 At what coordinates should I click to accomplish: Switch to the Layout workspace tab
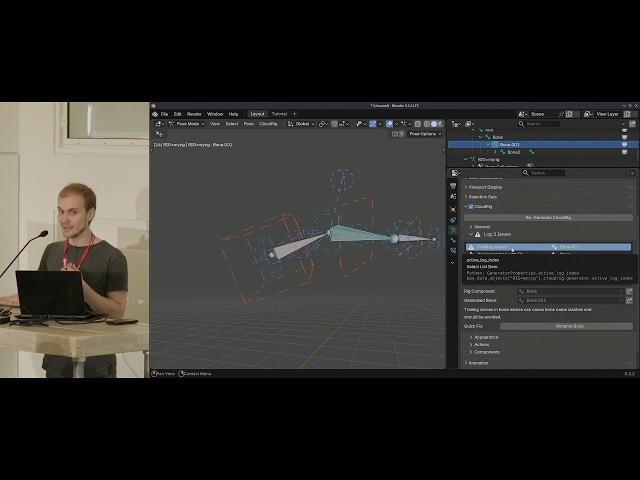[257, 114]
